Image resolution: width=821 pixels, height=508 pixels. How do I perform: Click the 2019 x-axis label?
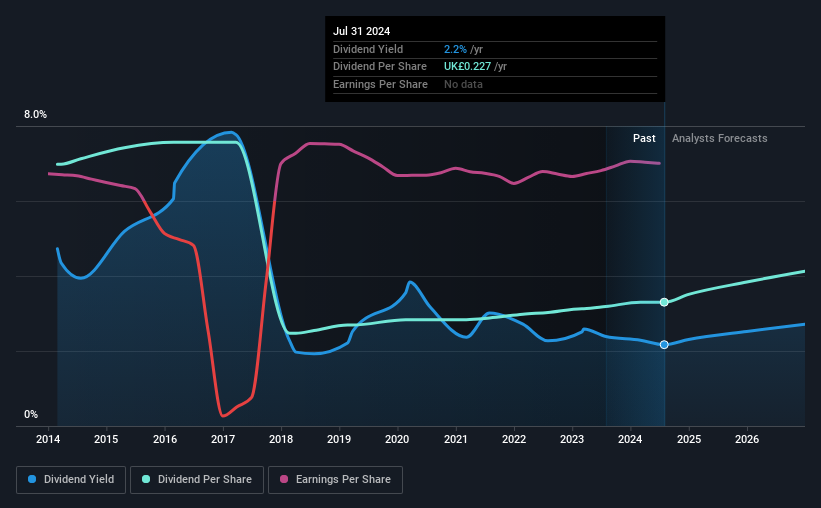click(339, 439)
